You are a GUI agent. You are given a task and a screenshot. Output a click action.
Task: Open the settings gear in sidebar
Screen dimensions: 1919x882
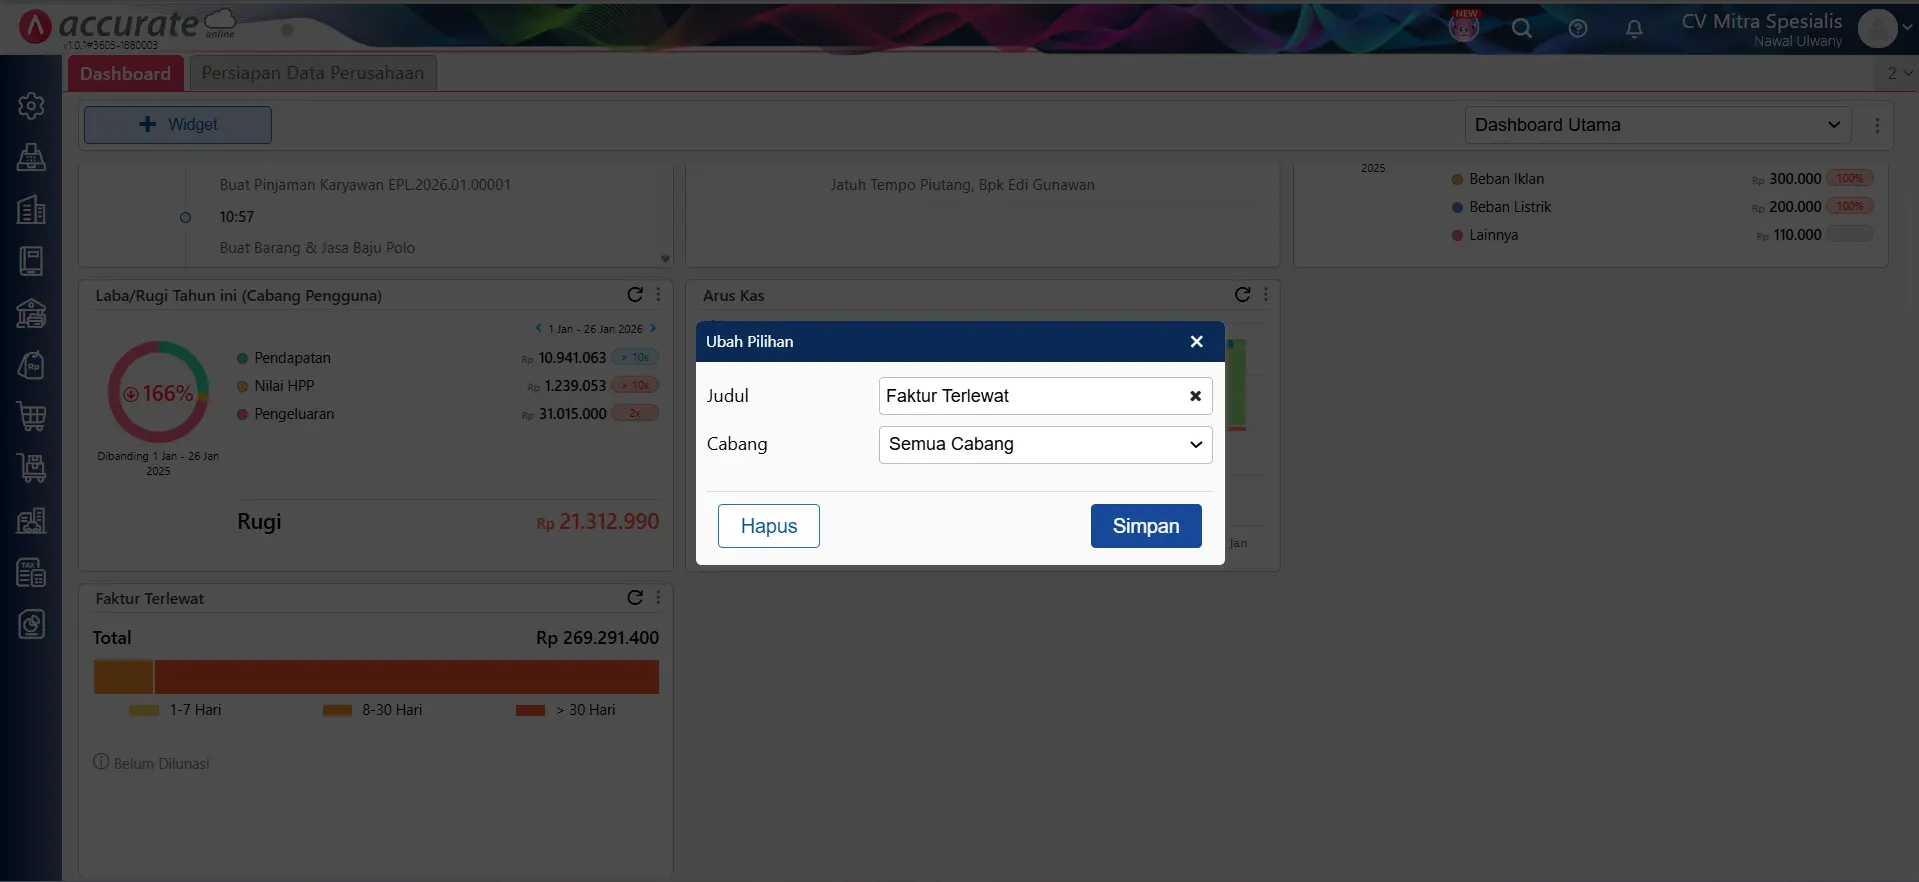point(31,105)
